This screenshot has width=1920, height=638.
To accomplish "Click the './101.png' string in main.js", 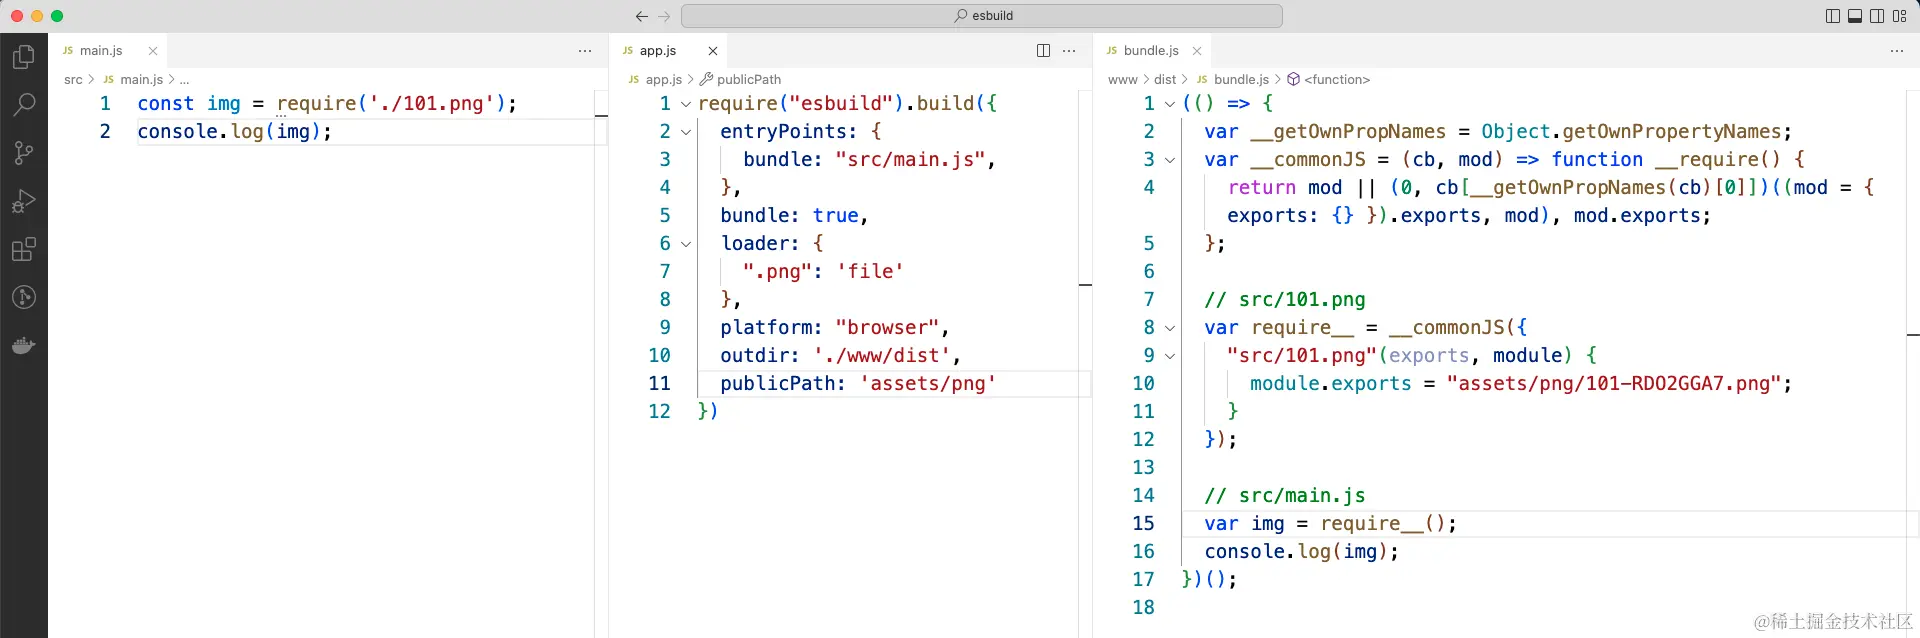I will [432, 103].
